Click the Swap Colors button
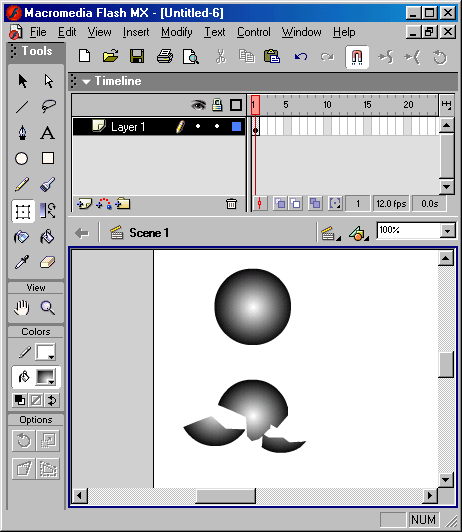462x532 pixels. (52, 400)
